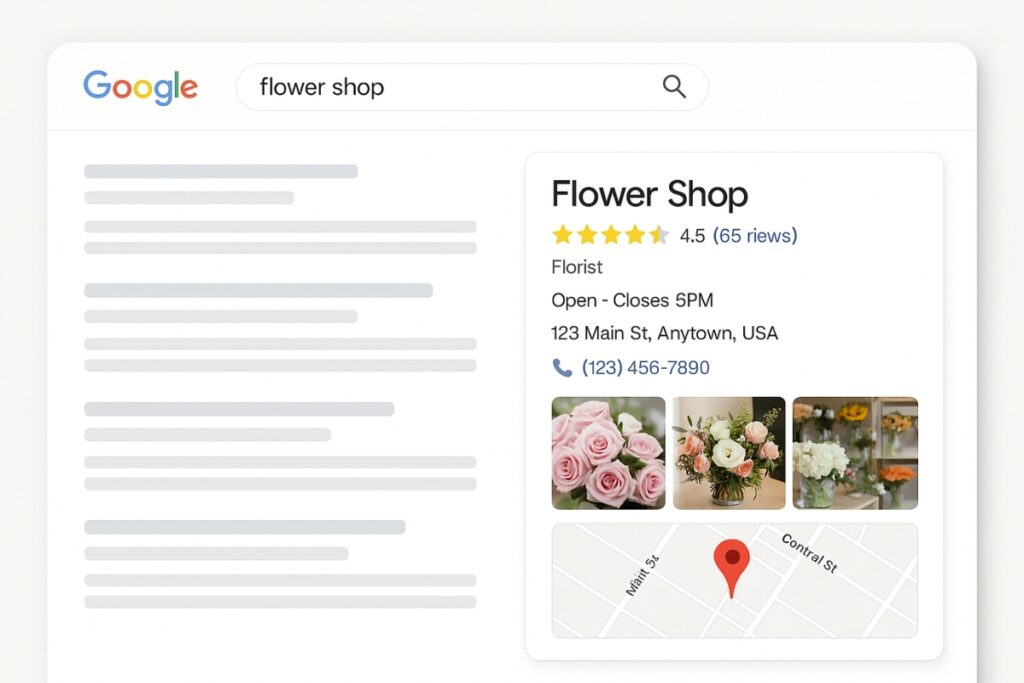Call the (123) 456-7890 phone number
The image size is (1024, 683).
pyautogui.click(x=644, y=368)
